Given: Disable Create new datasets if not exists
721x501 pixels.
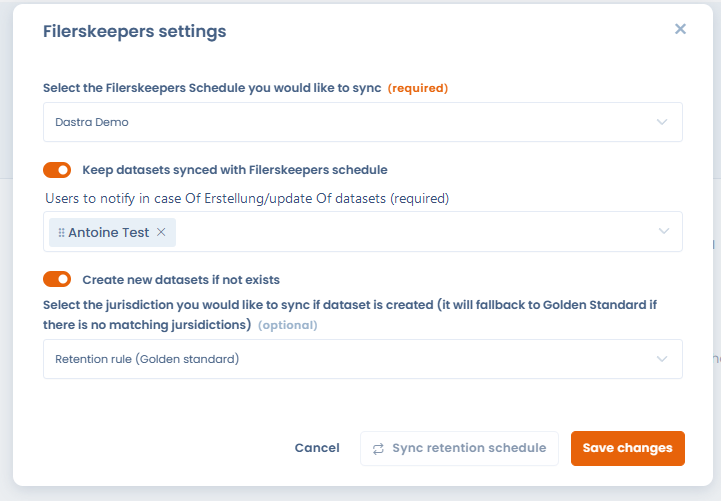Looking at the screenshot, I should pos(57,279).
